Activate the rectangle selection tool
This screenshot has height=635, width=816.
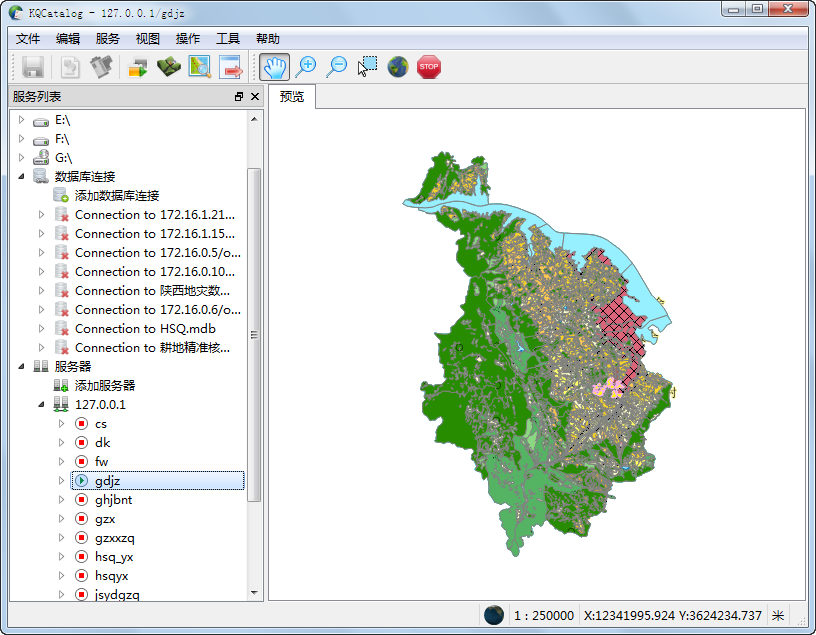click(367, 67)
